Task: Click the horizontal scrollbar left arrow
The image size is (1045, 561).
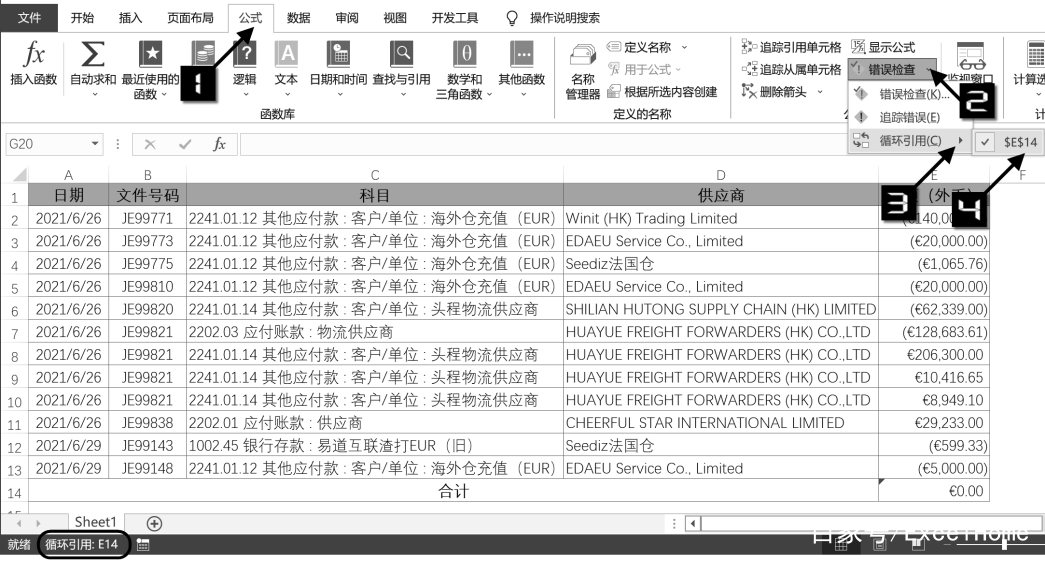Action: click(x=692, y=524)
